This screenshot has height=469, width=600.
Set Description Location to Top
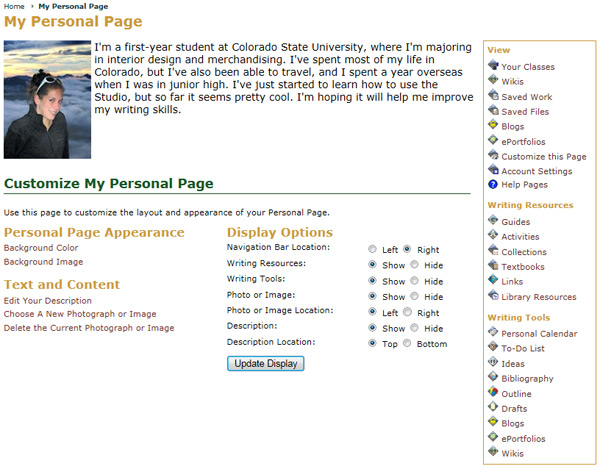click(x=372, y=343)
